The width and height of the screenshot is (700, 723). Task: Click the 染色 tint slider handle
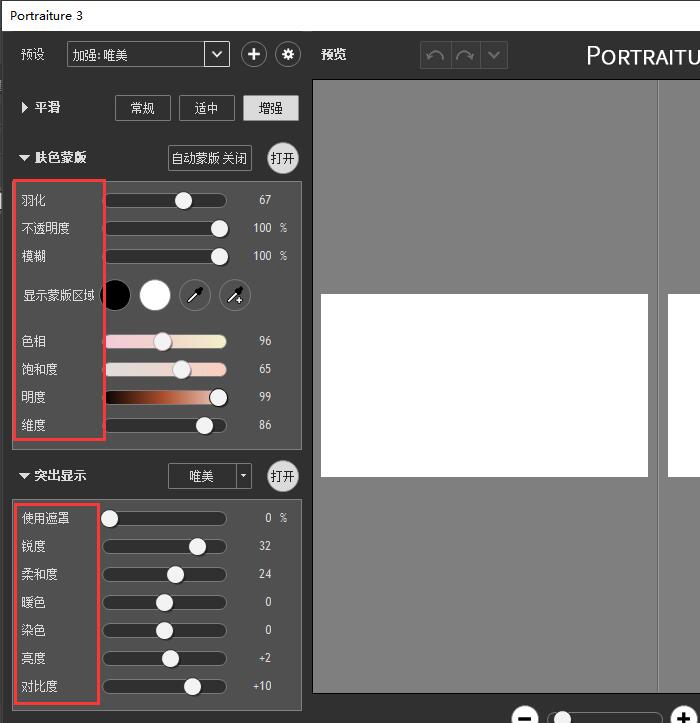(x=164, y=631)
